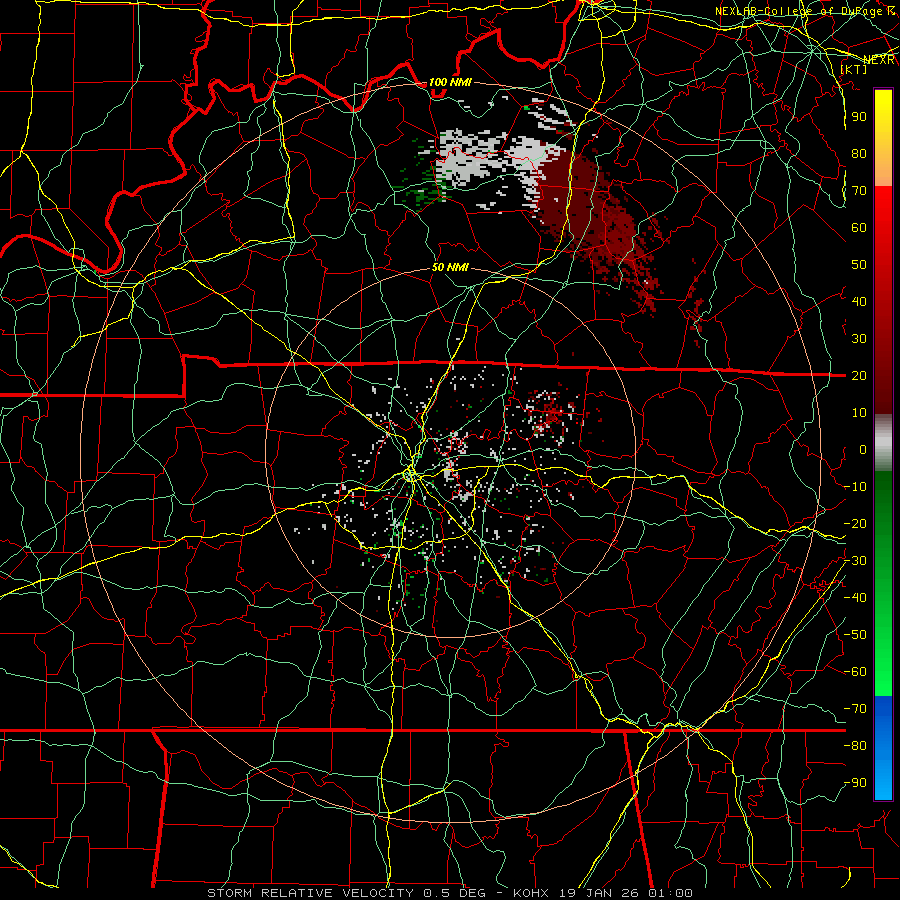Click the 30 value on the velocity scale
The height and width of the screenshot is (900, 900).
tap(859, 339)
